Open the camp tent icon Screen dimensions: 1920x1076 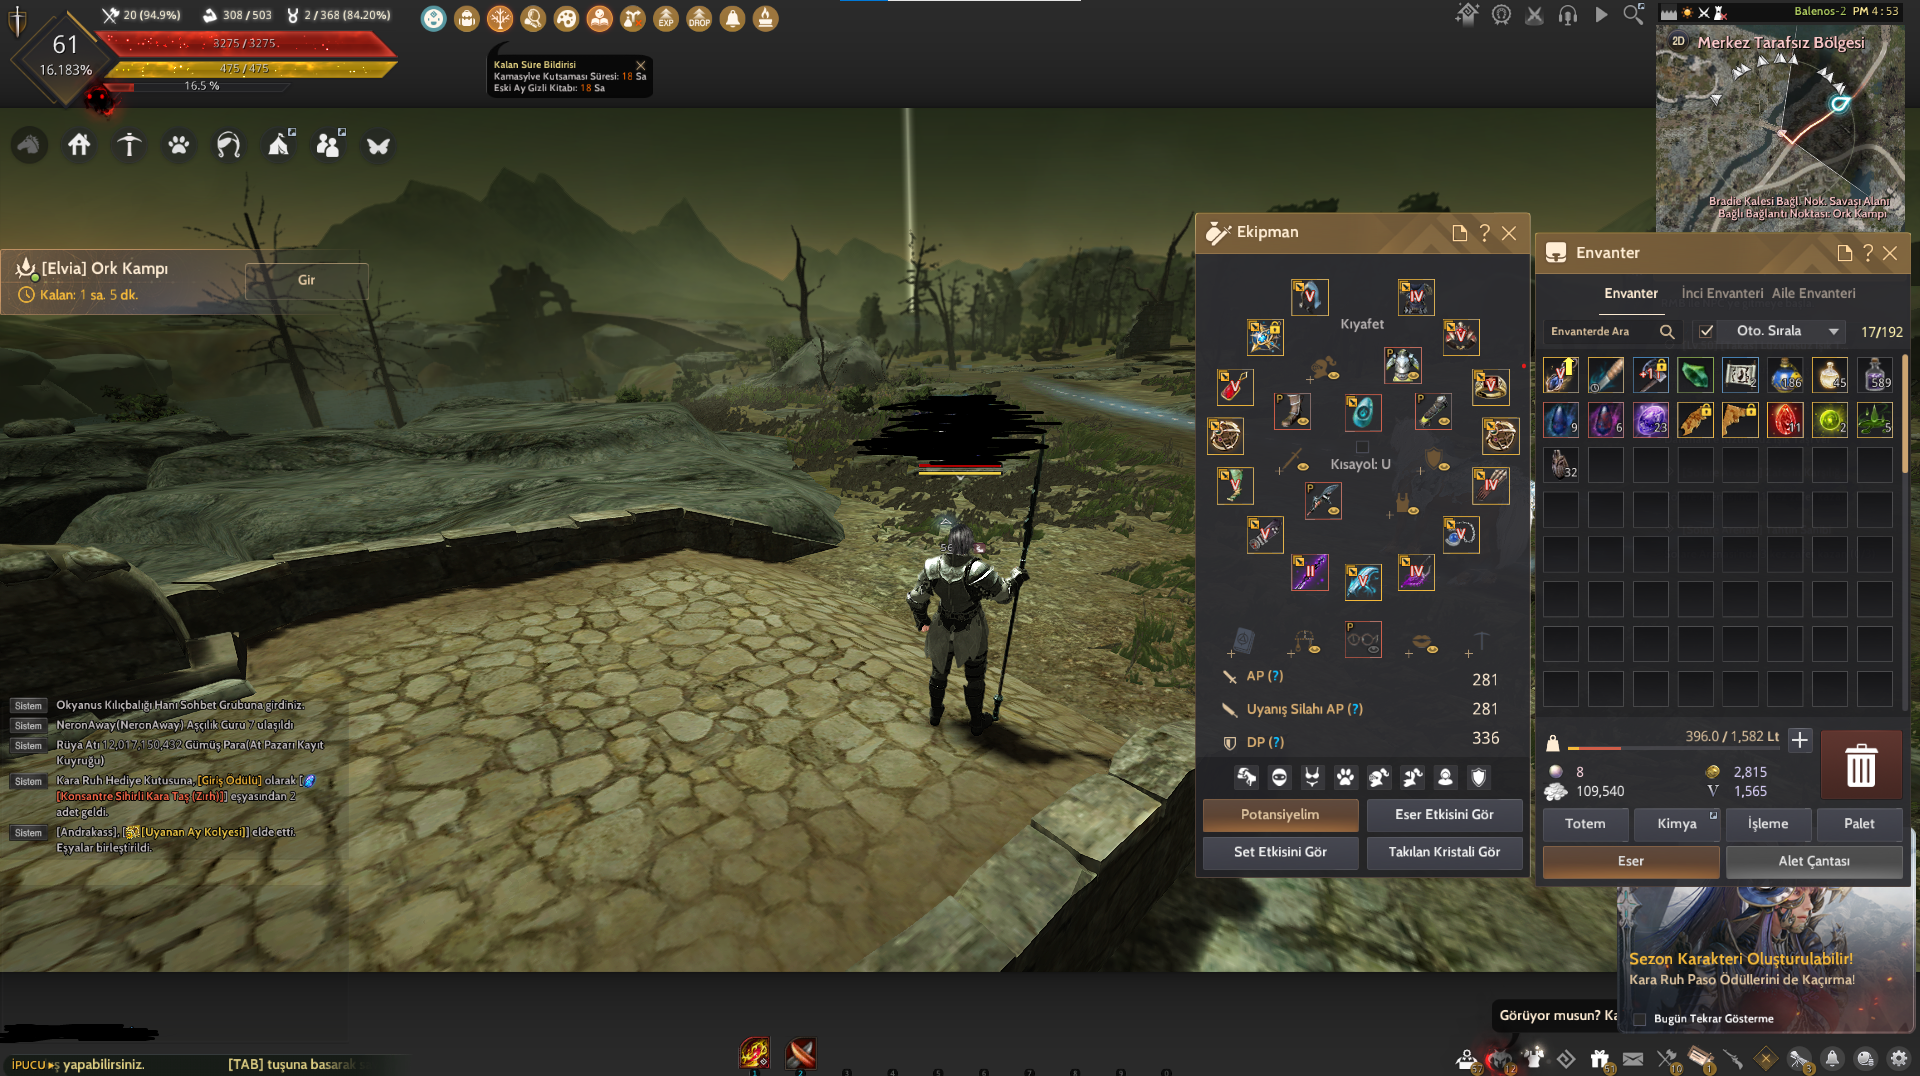[x=279, y=146]
